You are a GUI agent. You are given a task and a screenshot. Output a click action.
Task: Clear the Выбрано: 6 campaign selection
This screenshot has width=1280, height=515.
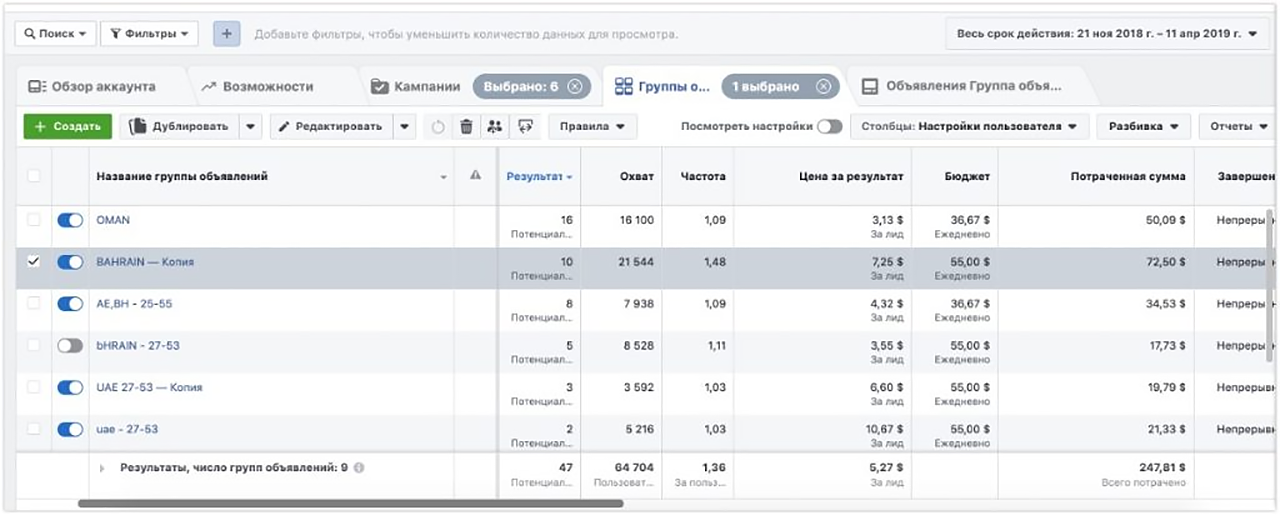(x=574, y=86)
